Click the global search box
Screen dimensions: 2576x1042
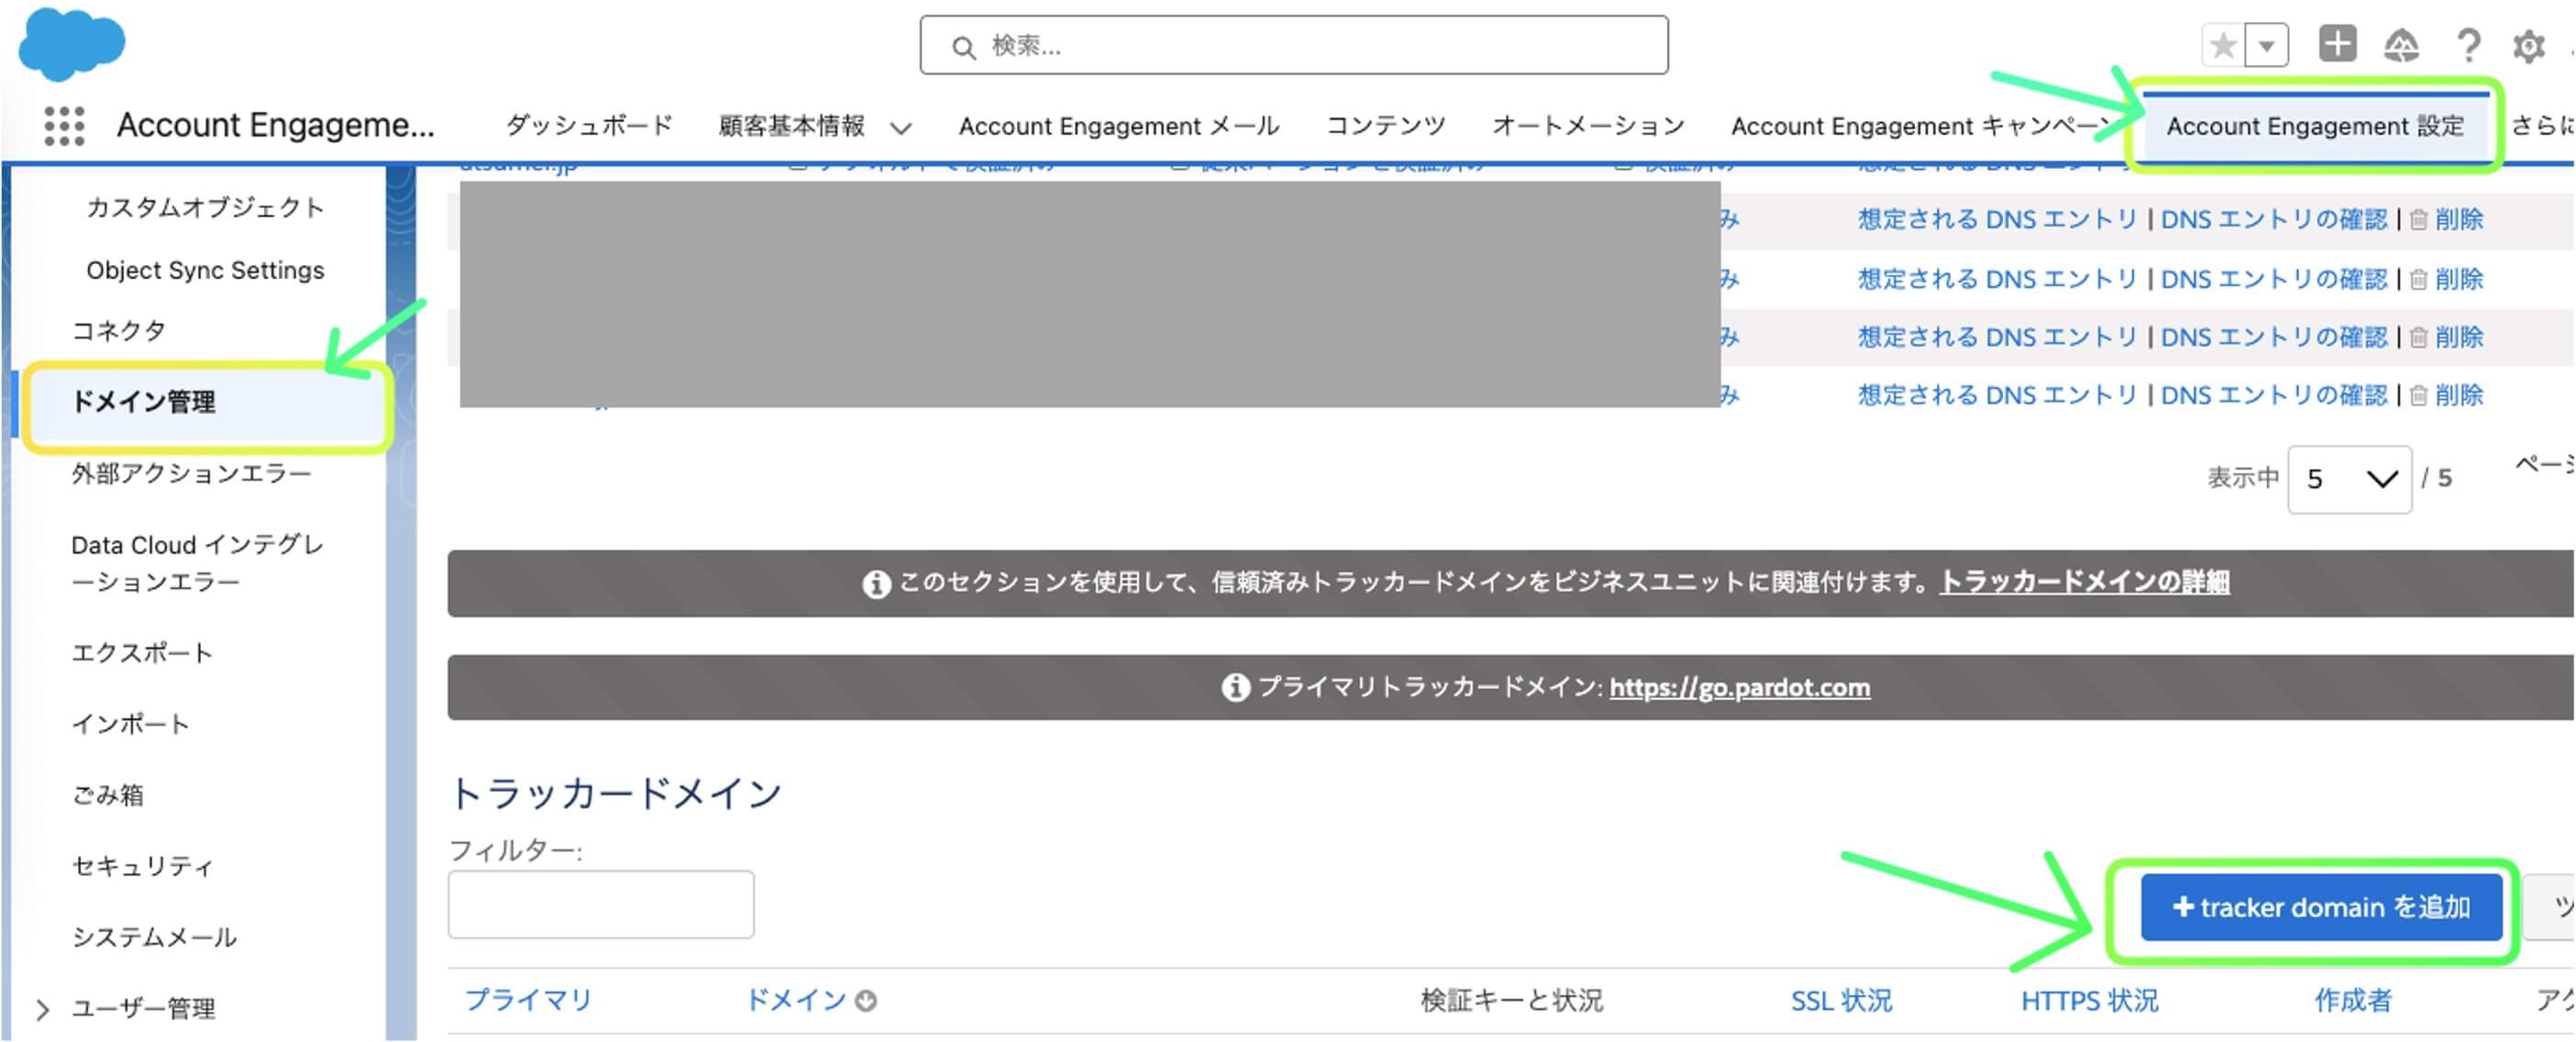1294,46
